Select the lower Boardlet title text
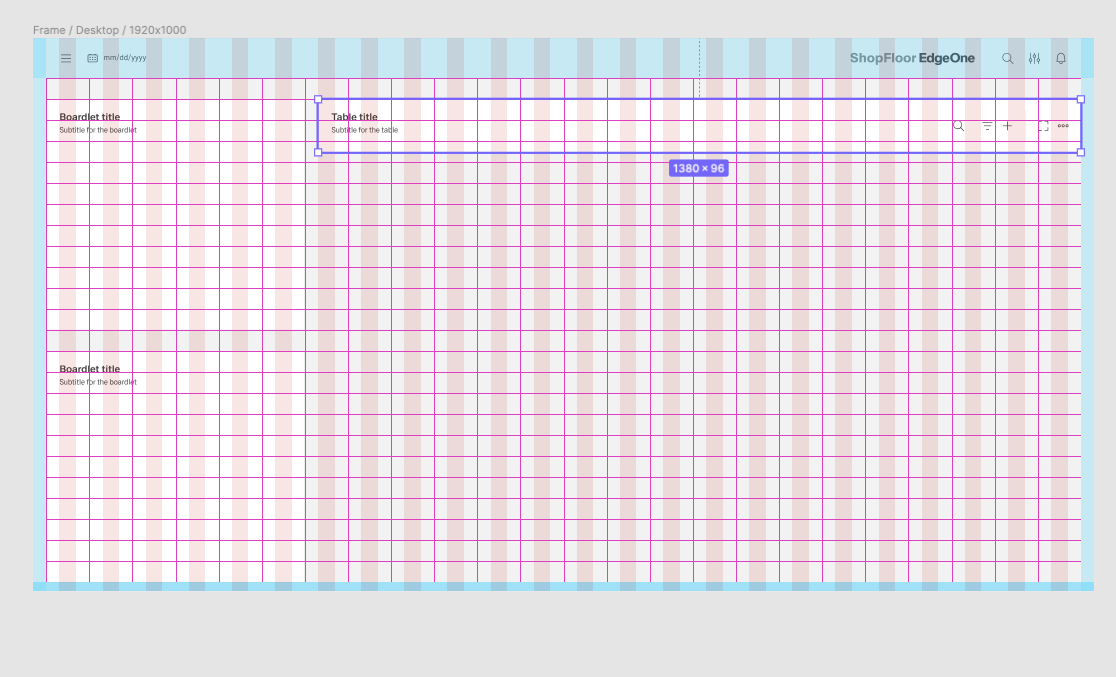The image size is (1116, 677). pos(89,369)
